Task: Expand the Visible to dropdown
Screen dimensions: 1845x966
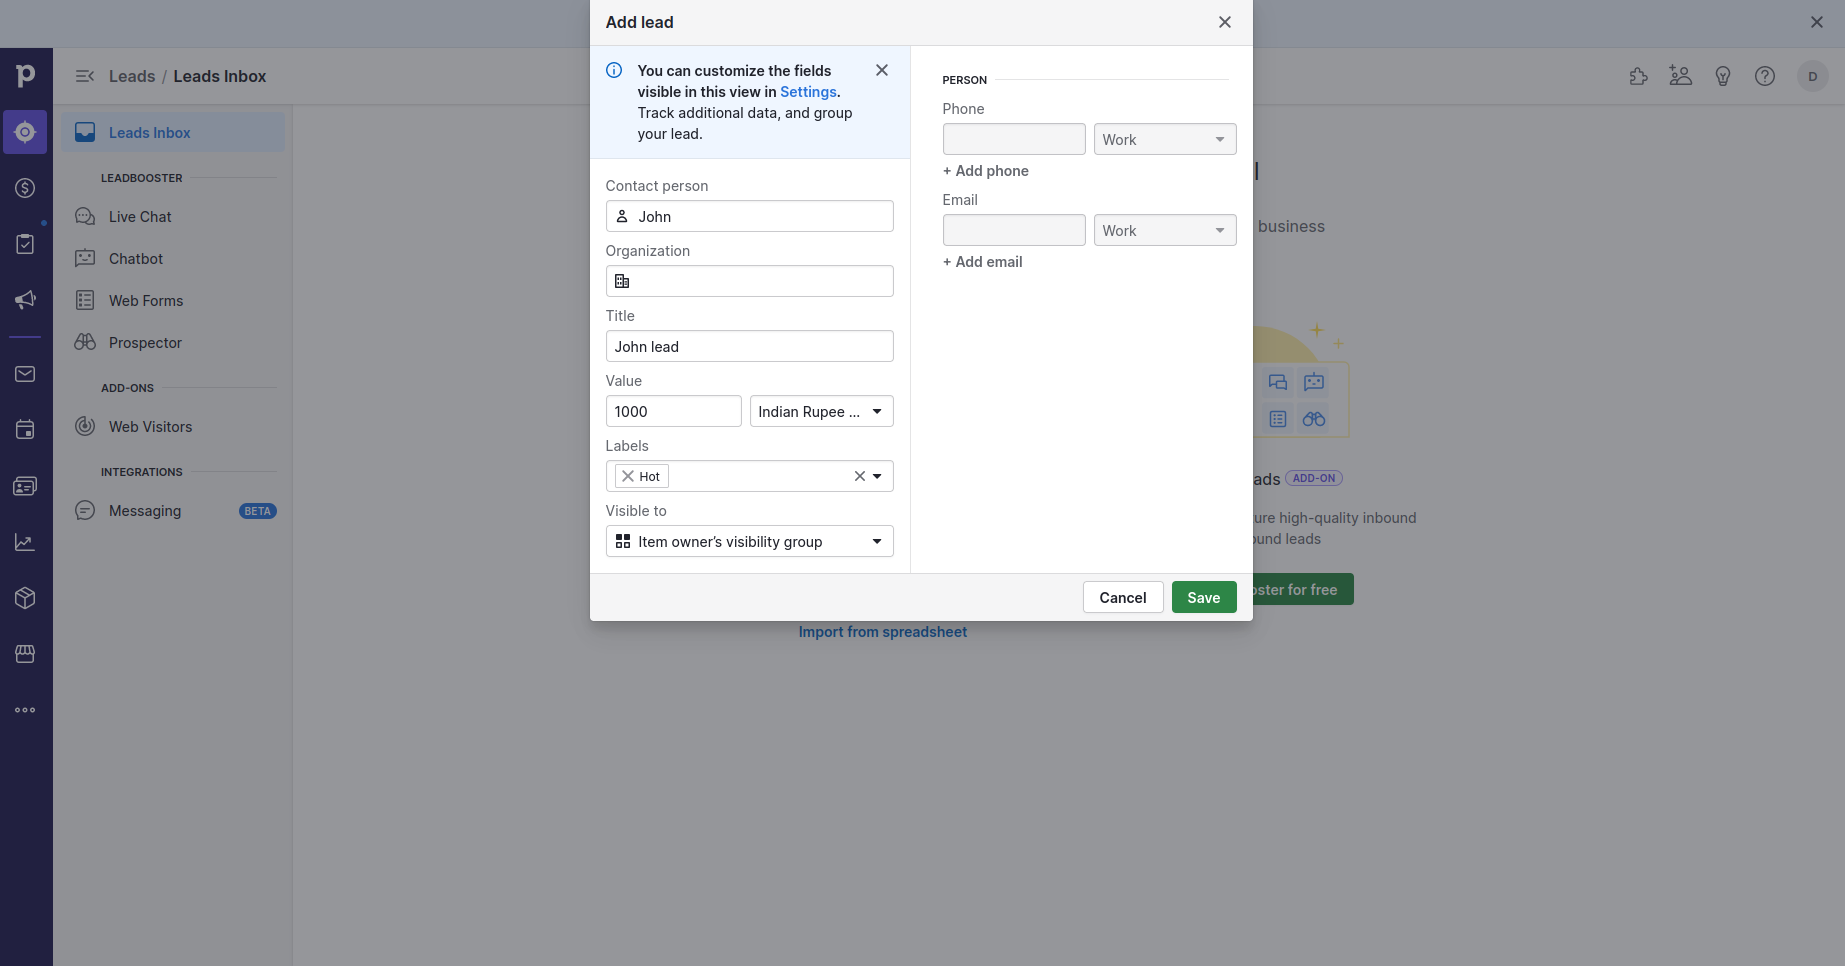Action: 749,541
